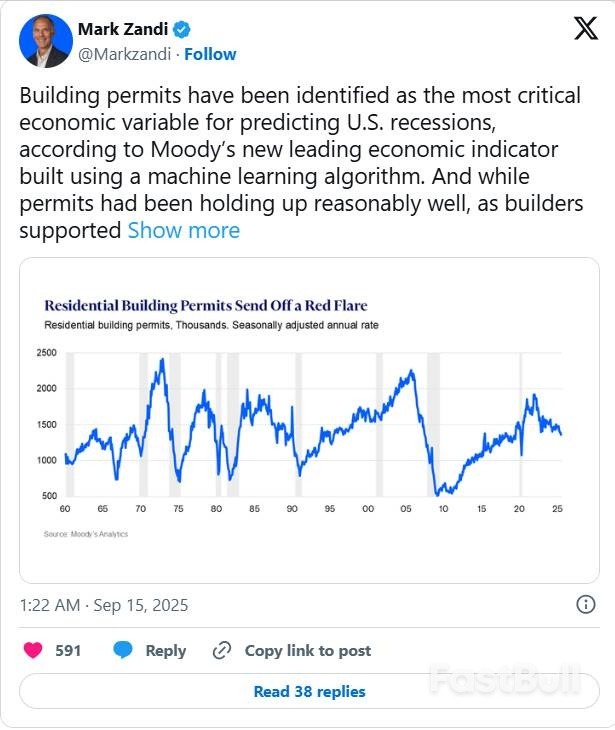
Task: Click the reply speech bubble icon
Action: (123, 650)
